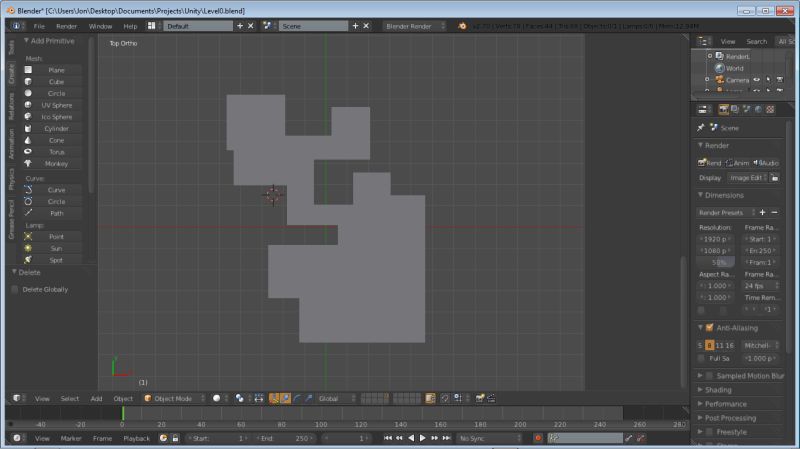Add a Curve Circle object

click(53, 202)
